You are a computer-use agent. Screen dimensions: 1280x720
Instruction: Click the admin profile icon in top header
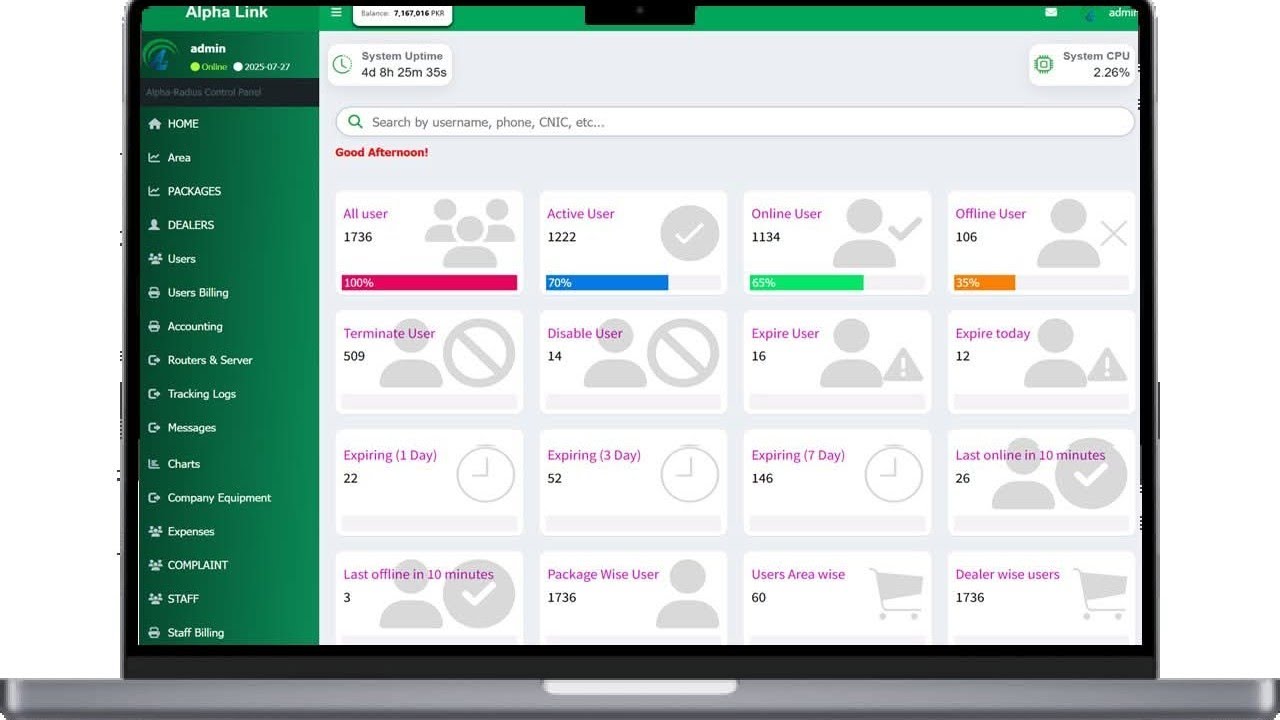click(x=1090, y=13)
